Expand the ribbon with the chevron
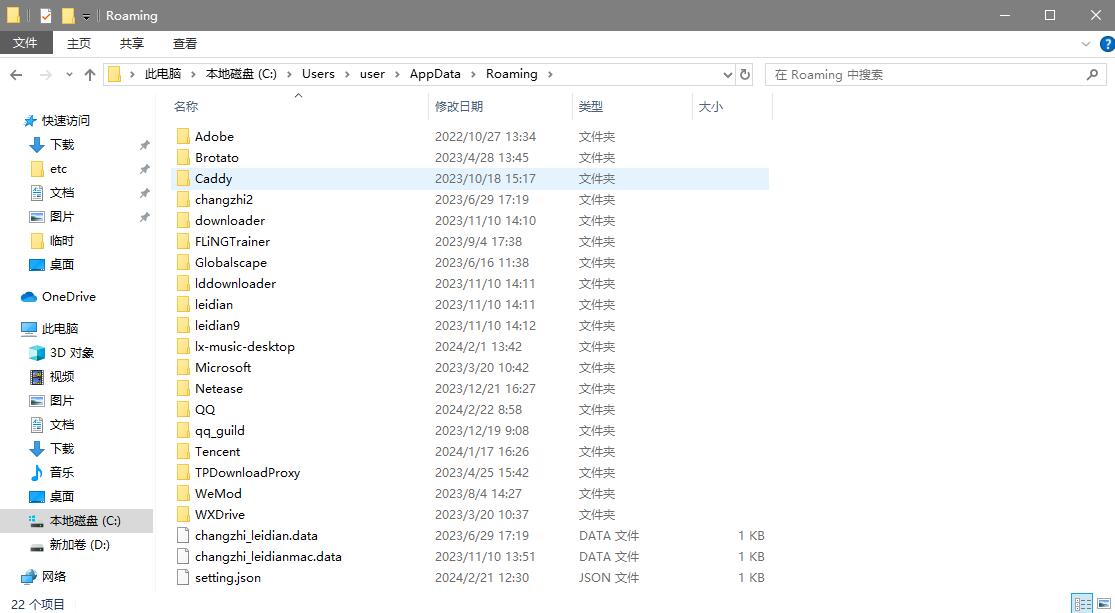Viewport: 1115px width, 613px height. [1086, 44]
